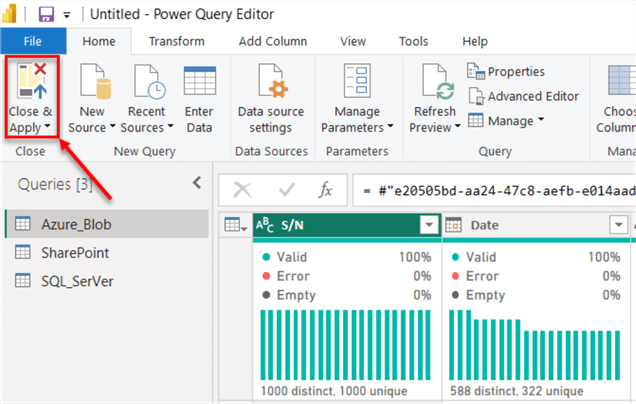Click the ABC data type icon of S/N

(x=264, y=225)
